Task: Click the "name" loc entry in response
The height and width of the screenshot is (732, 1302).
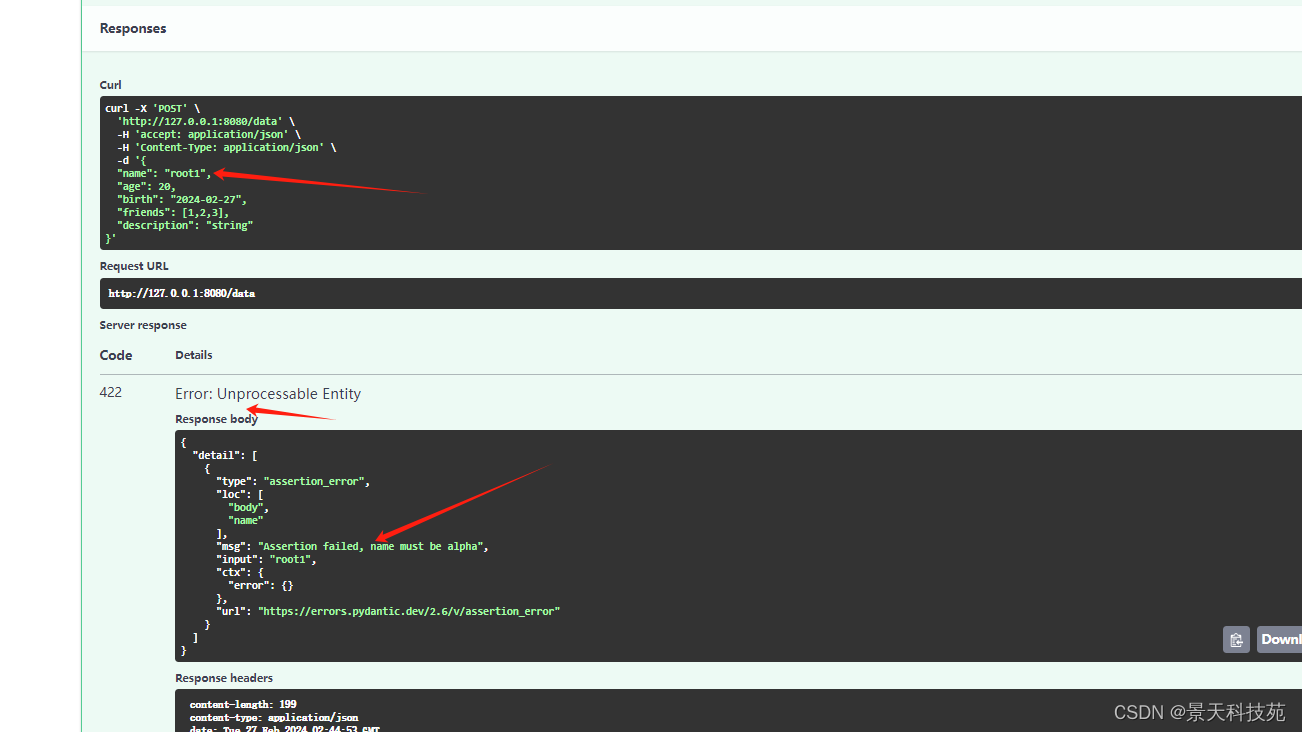Action: [246, 520]
